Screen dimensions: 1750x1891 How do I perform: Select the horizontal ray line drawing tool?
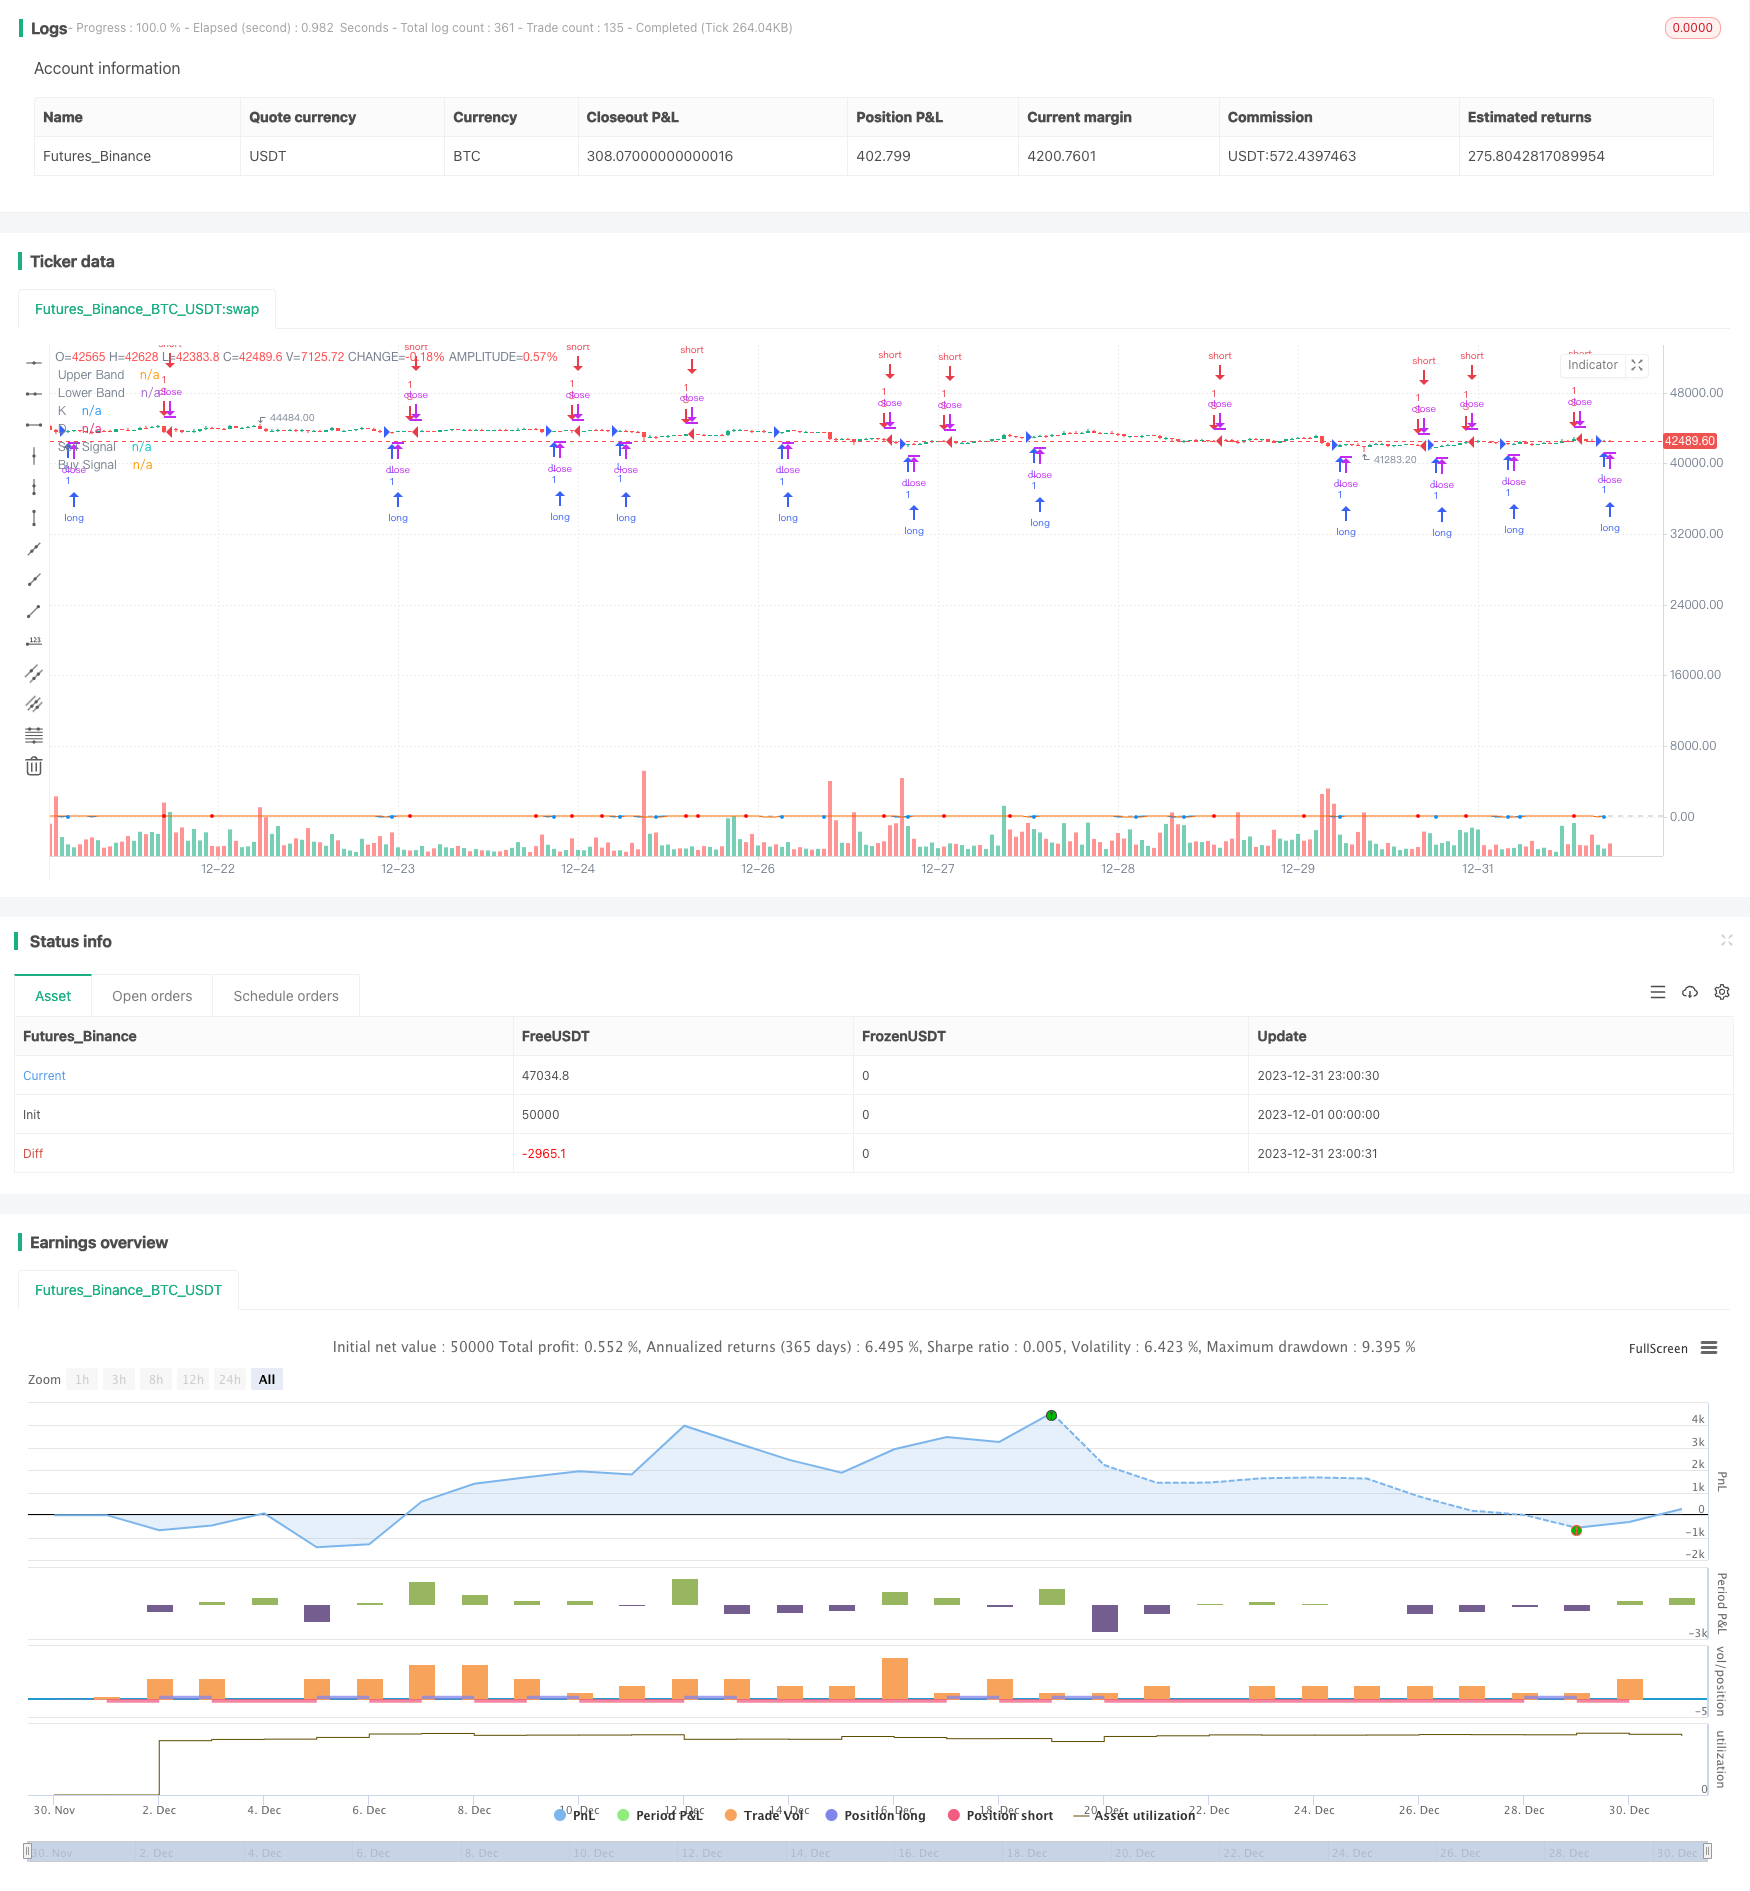(34, 394)
